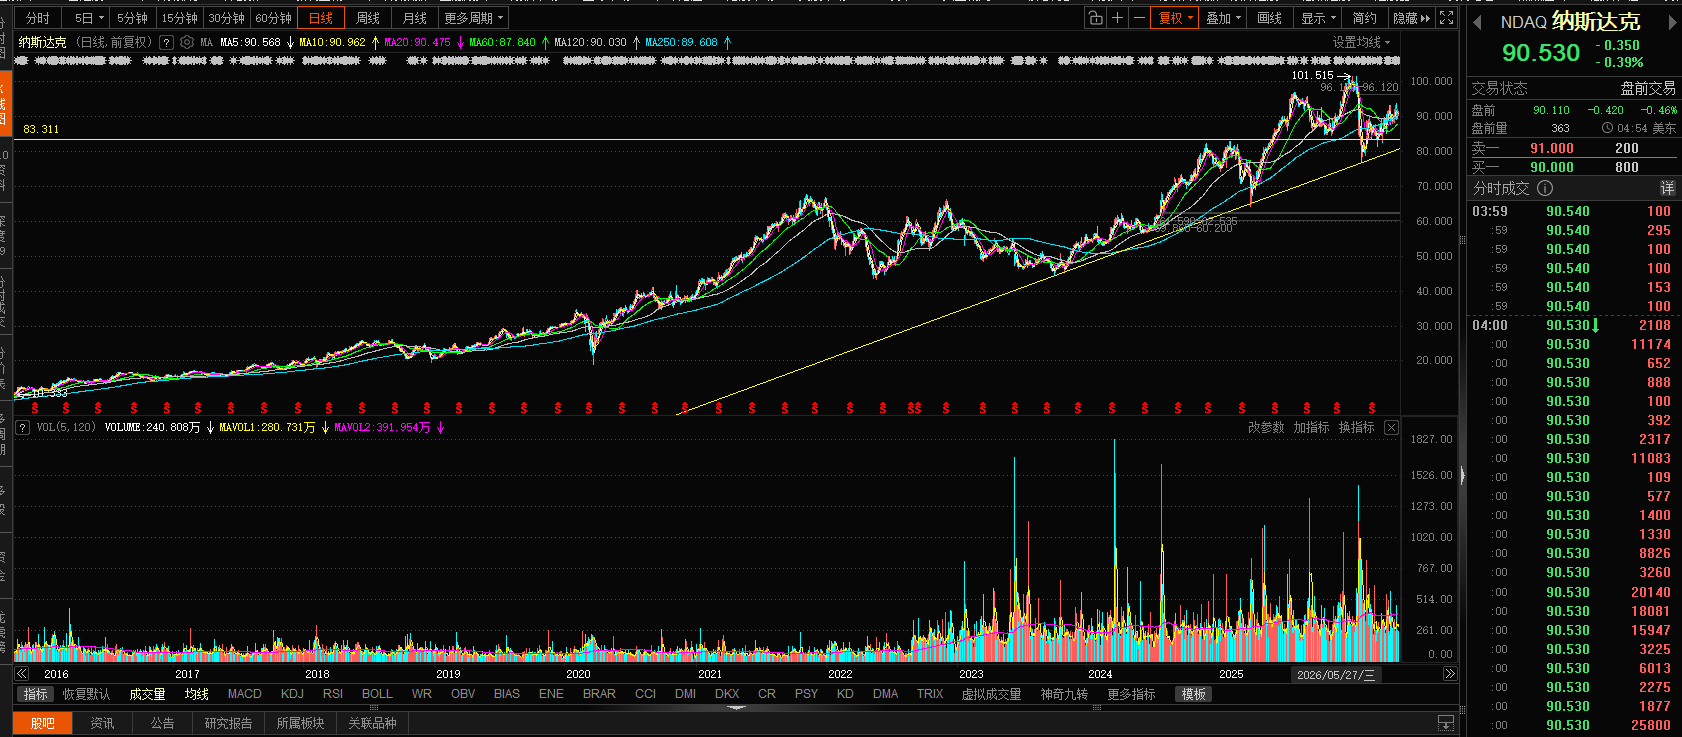The image size is (1682, 737).
Task: Open the 所属板块 tab
Action: tap(301, 723)
